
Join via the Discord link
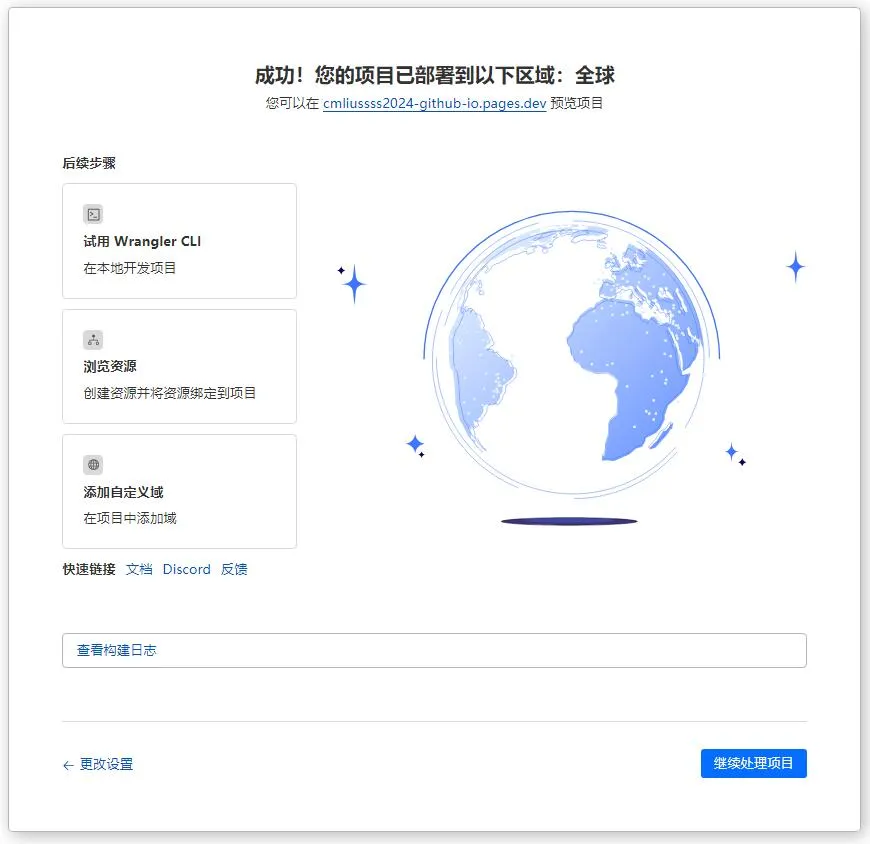(186, 569)
